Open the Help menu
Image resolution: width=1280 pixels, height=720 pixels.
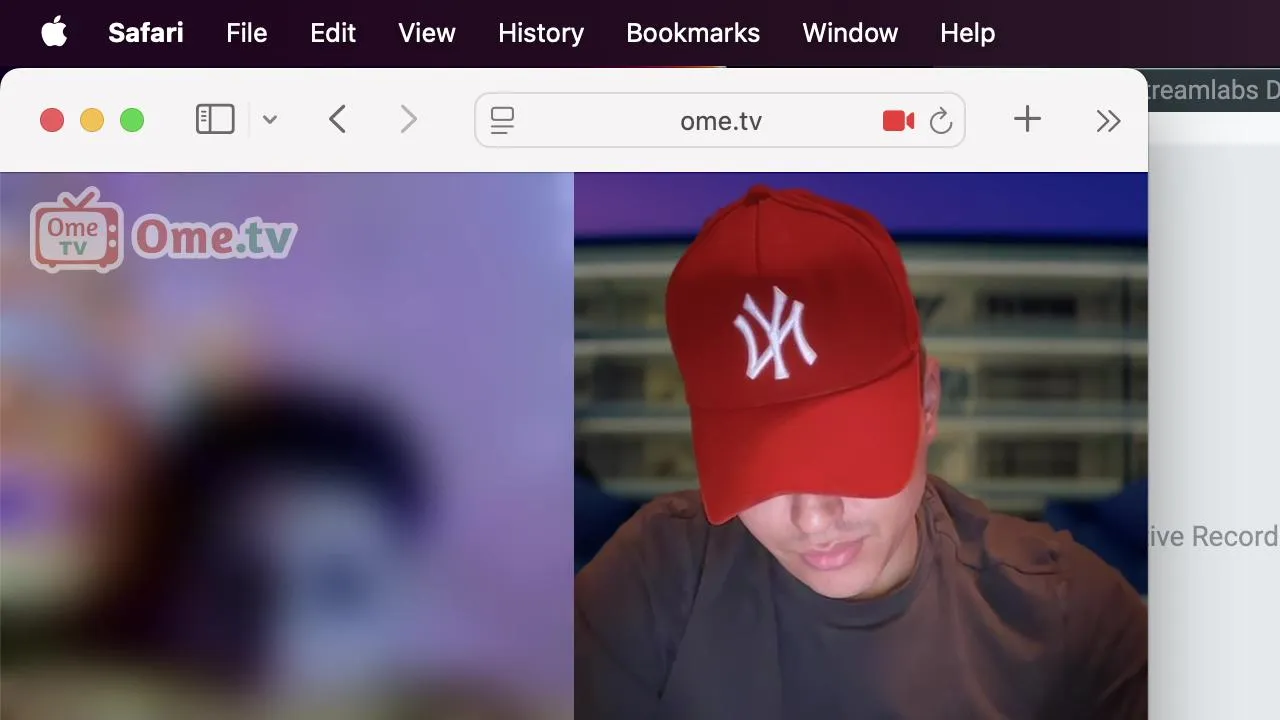(x=967, y=33)
